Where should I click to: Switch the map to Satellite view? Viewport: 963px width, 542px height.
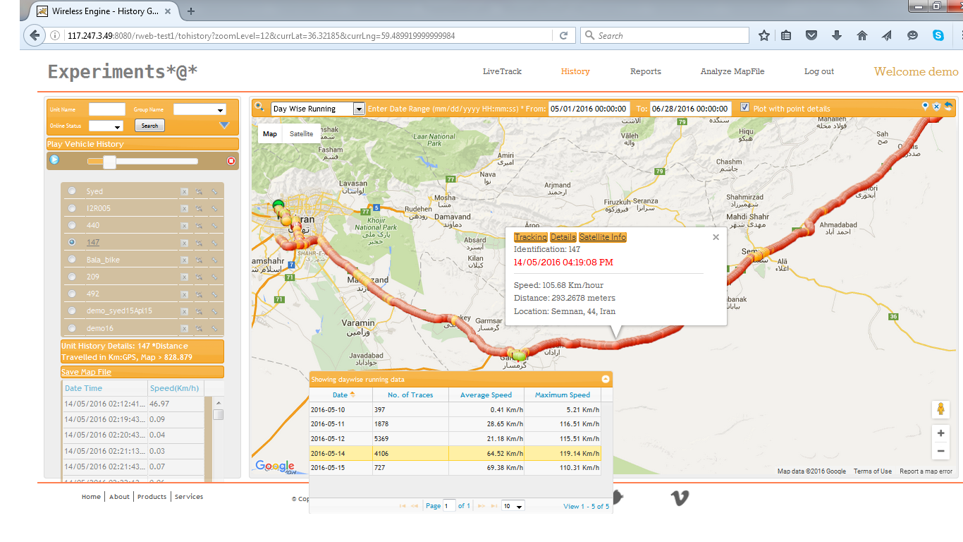click(x=301, y=133)
